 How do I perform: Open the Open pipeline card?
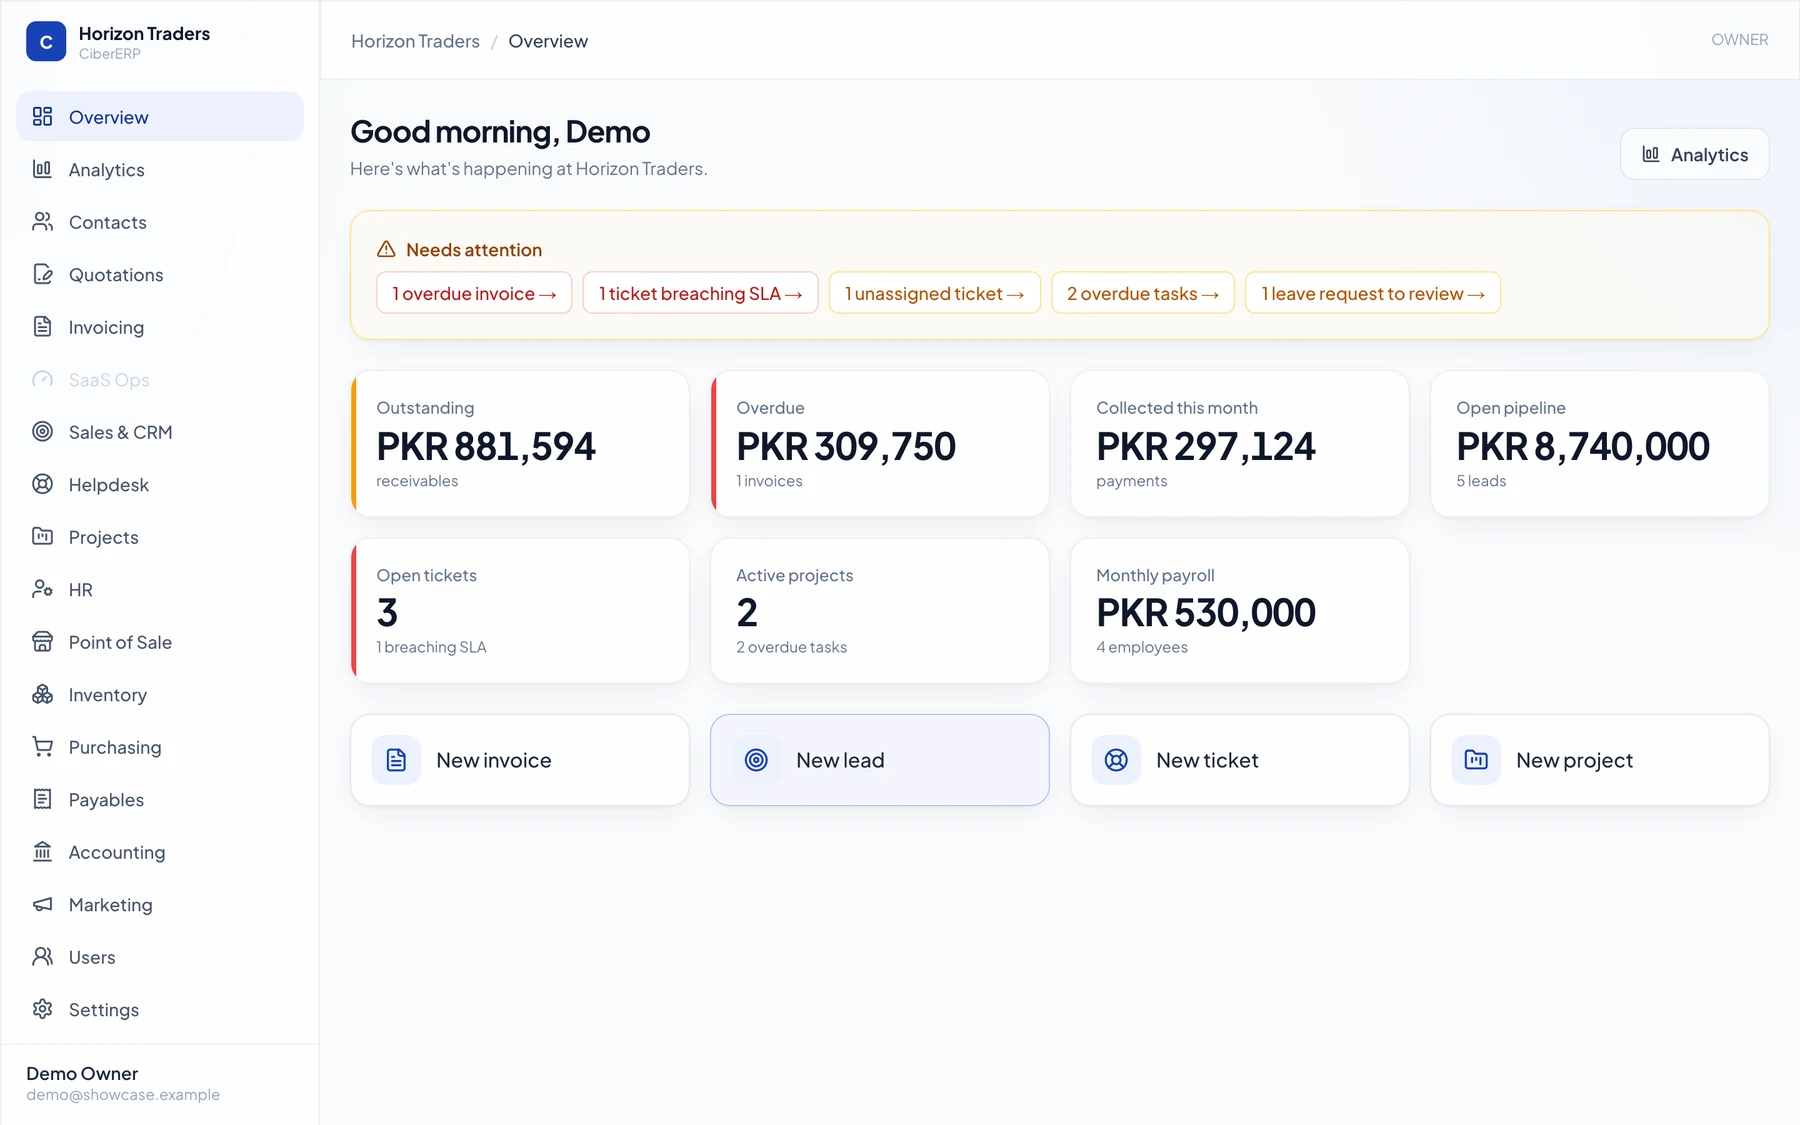(x=1600, y=444)
